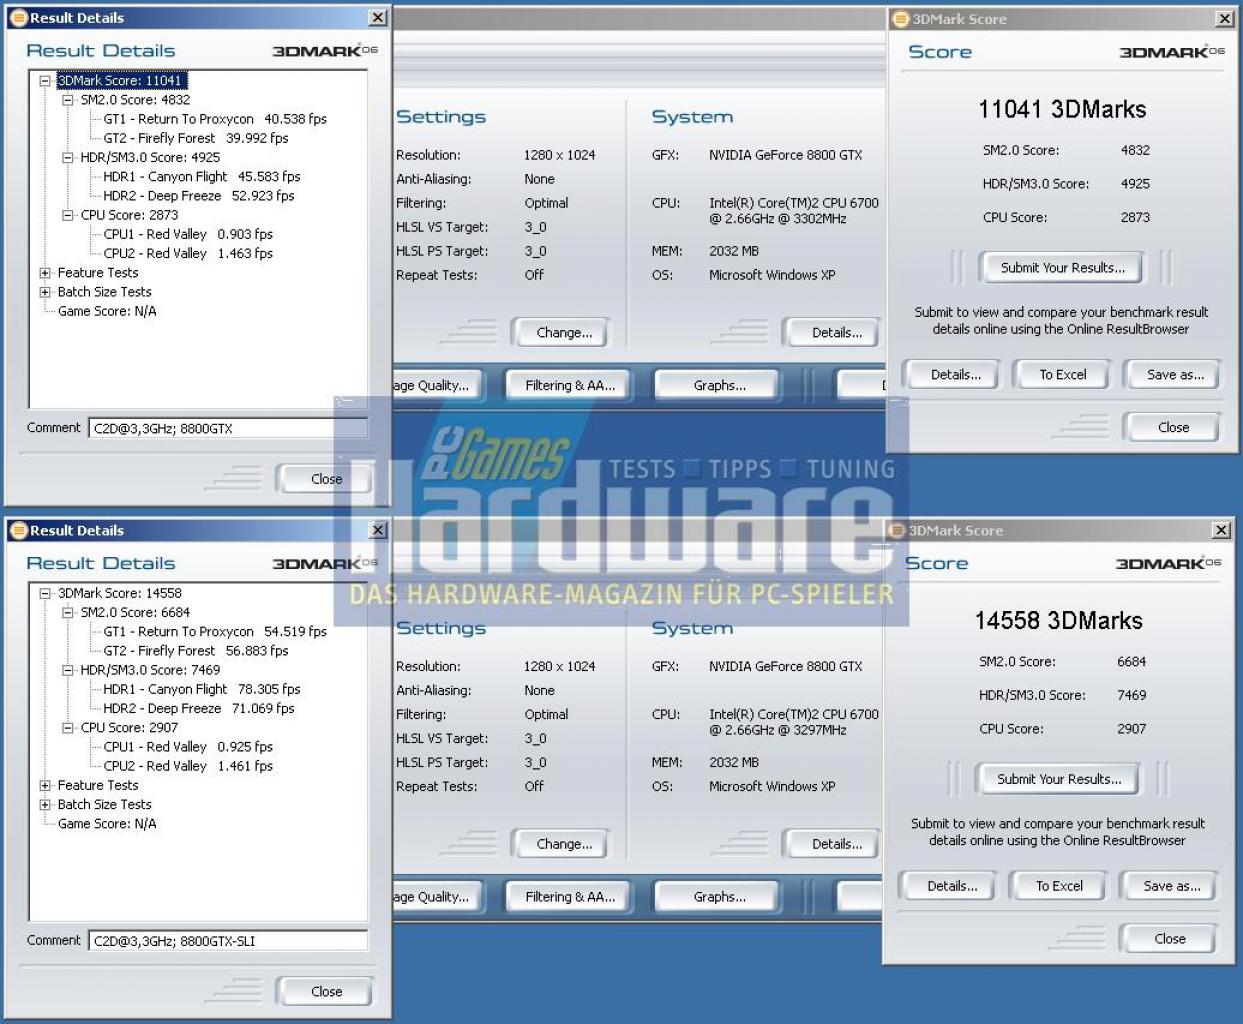Collapse the 3DMark Score: 14558 tree node

pos(45,594)
